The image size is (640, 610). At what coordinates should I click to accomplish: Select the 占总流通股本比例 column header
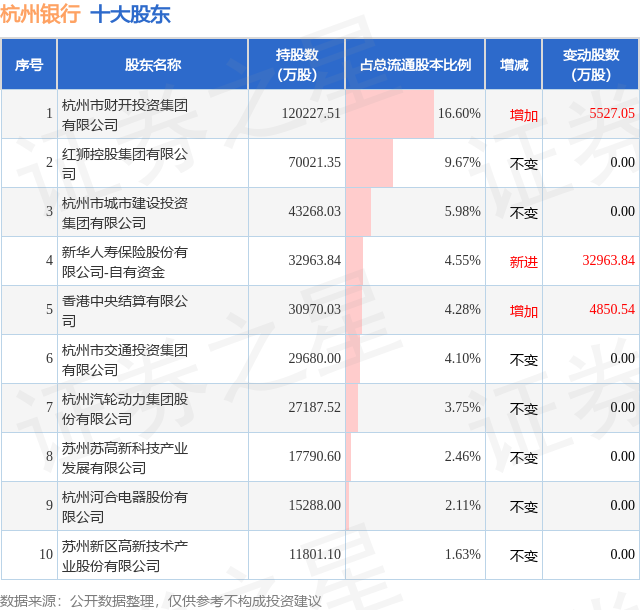[x=415, y=65]
